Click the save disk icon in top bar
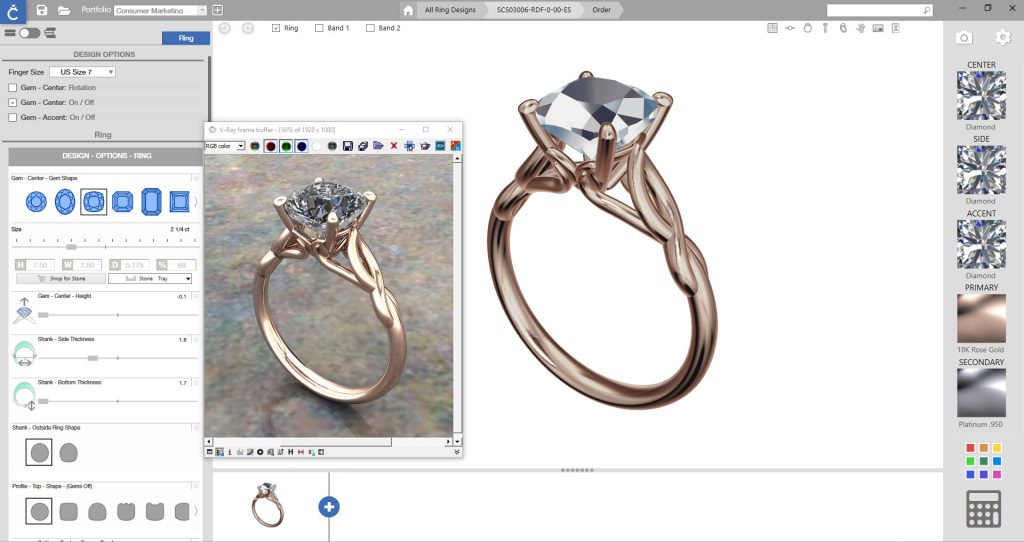Screen dimensions: 1024x542 (x=42, y=10)
